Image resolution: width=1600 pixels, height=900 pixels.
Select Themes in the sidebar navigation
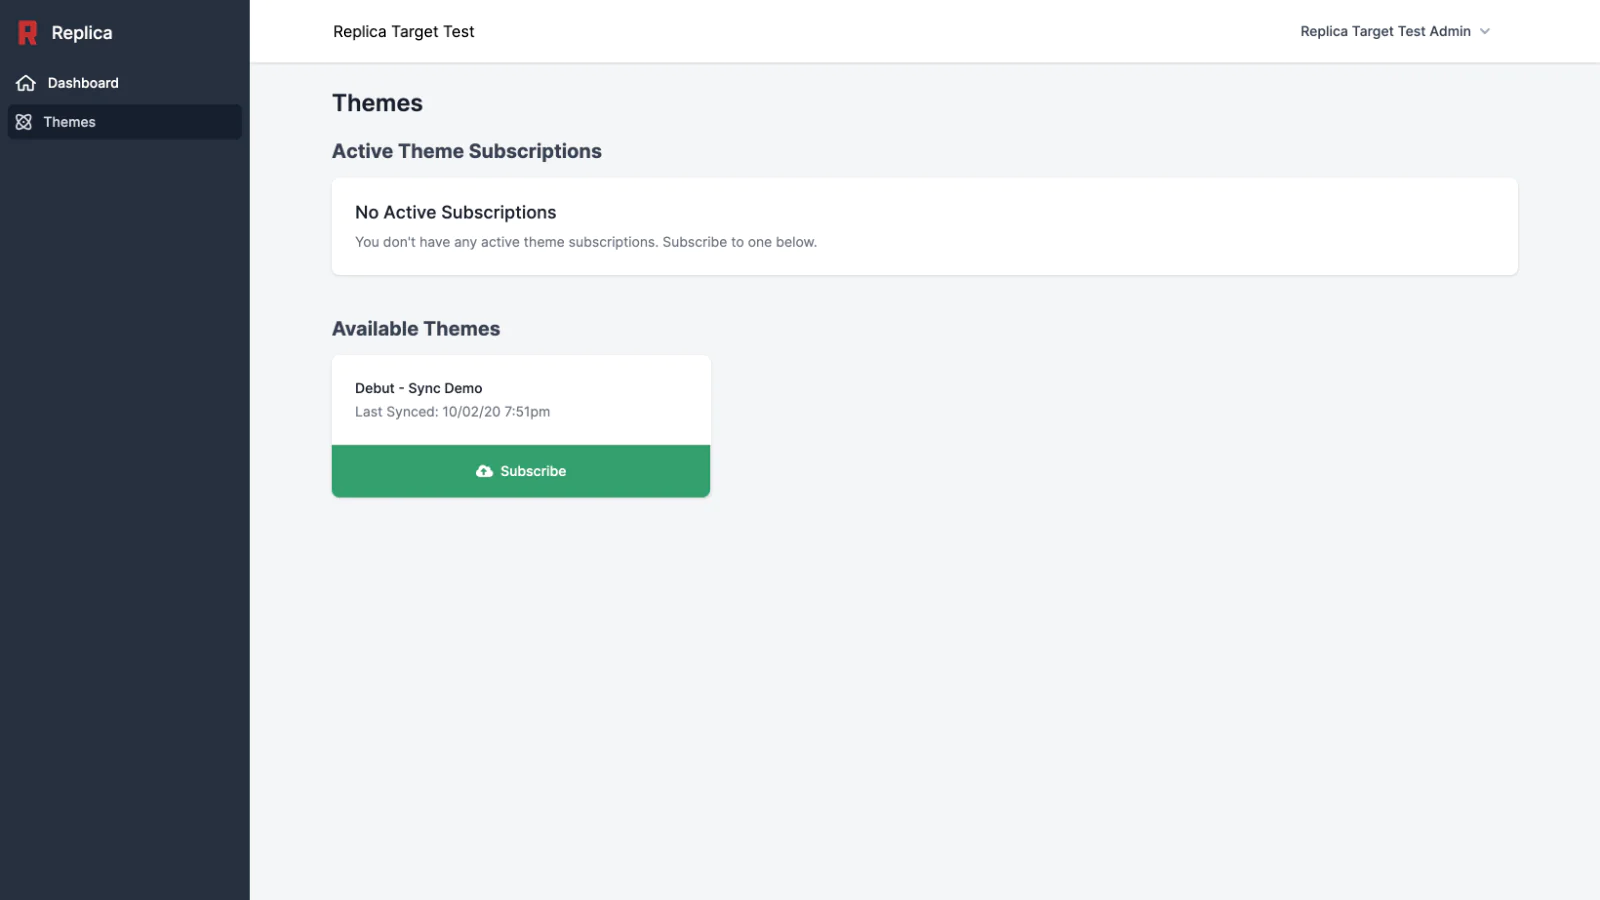70,122
